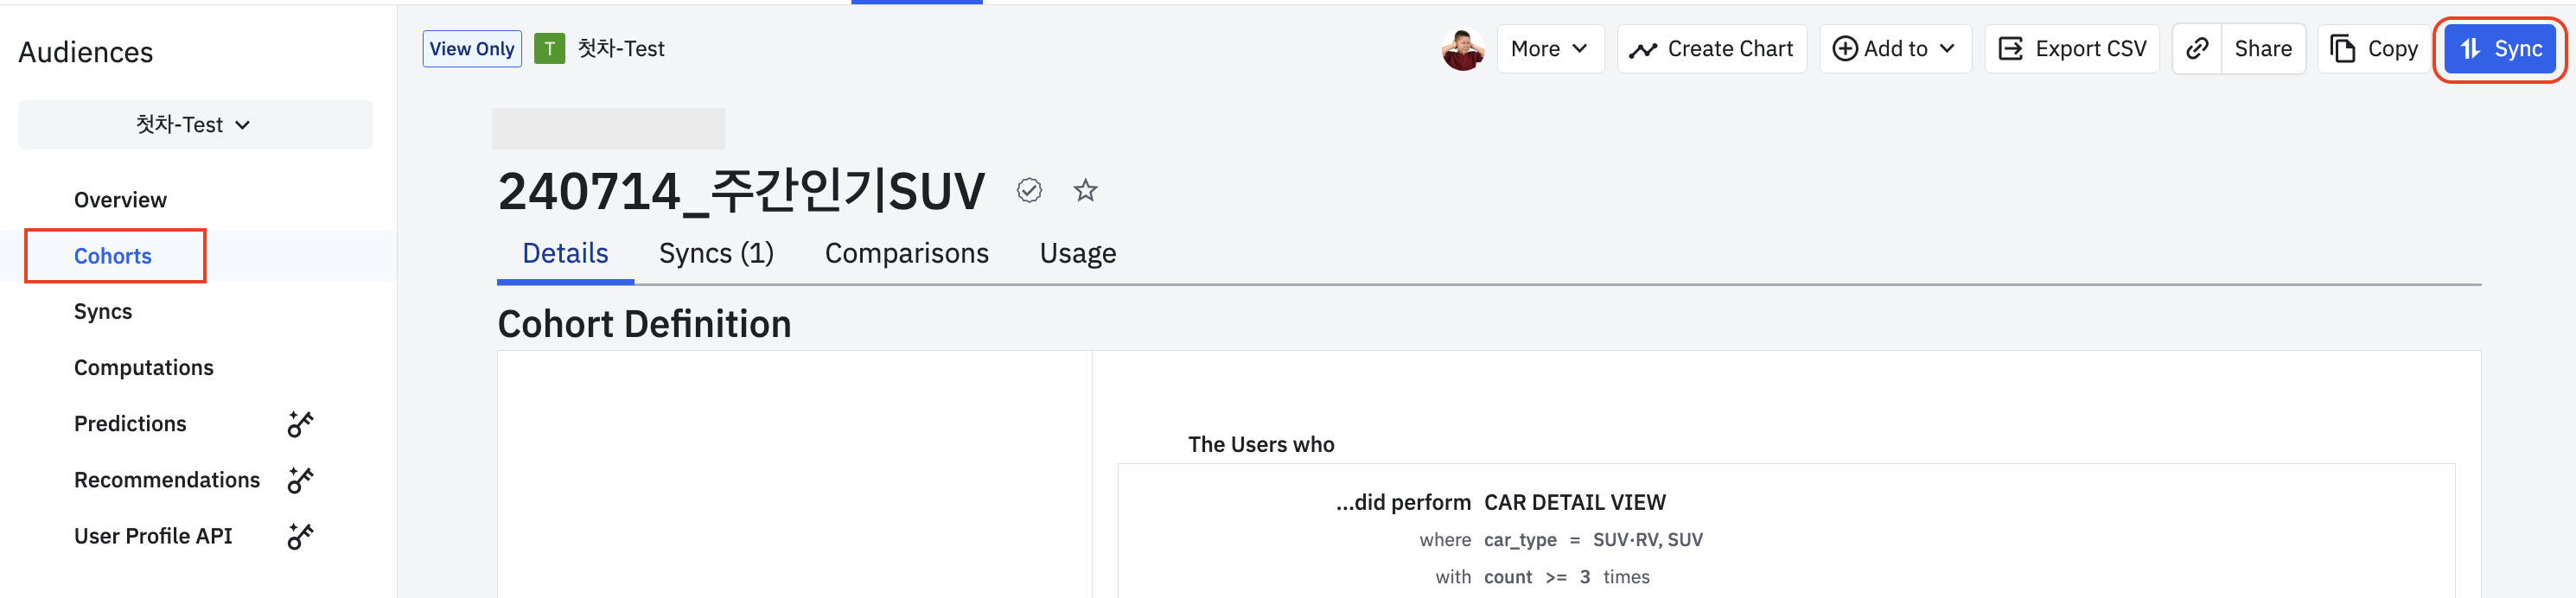Open Predictions in the sidebar
The width and height of the screenshot is (2576, 598).
130,424
